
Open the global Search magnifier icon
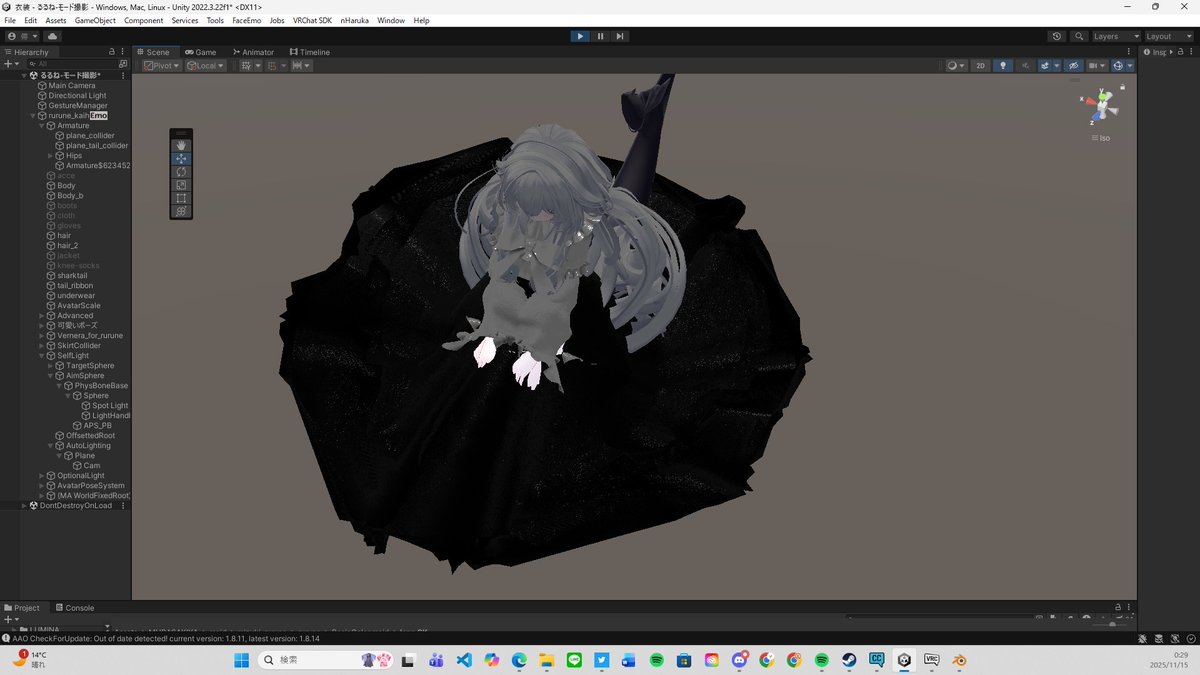(1079, 36)
